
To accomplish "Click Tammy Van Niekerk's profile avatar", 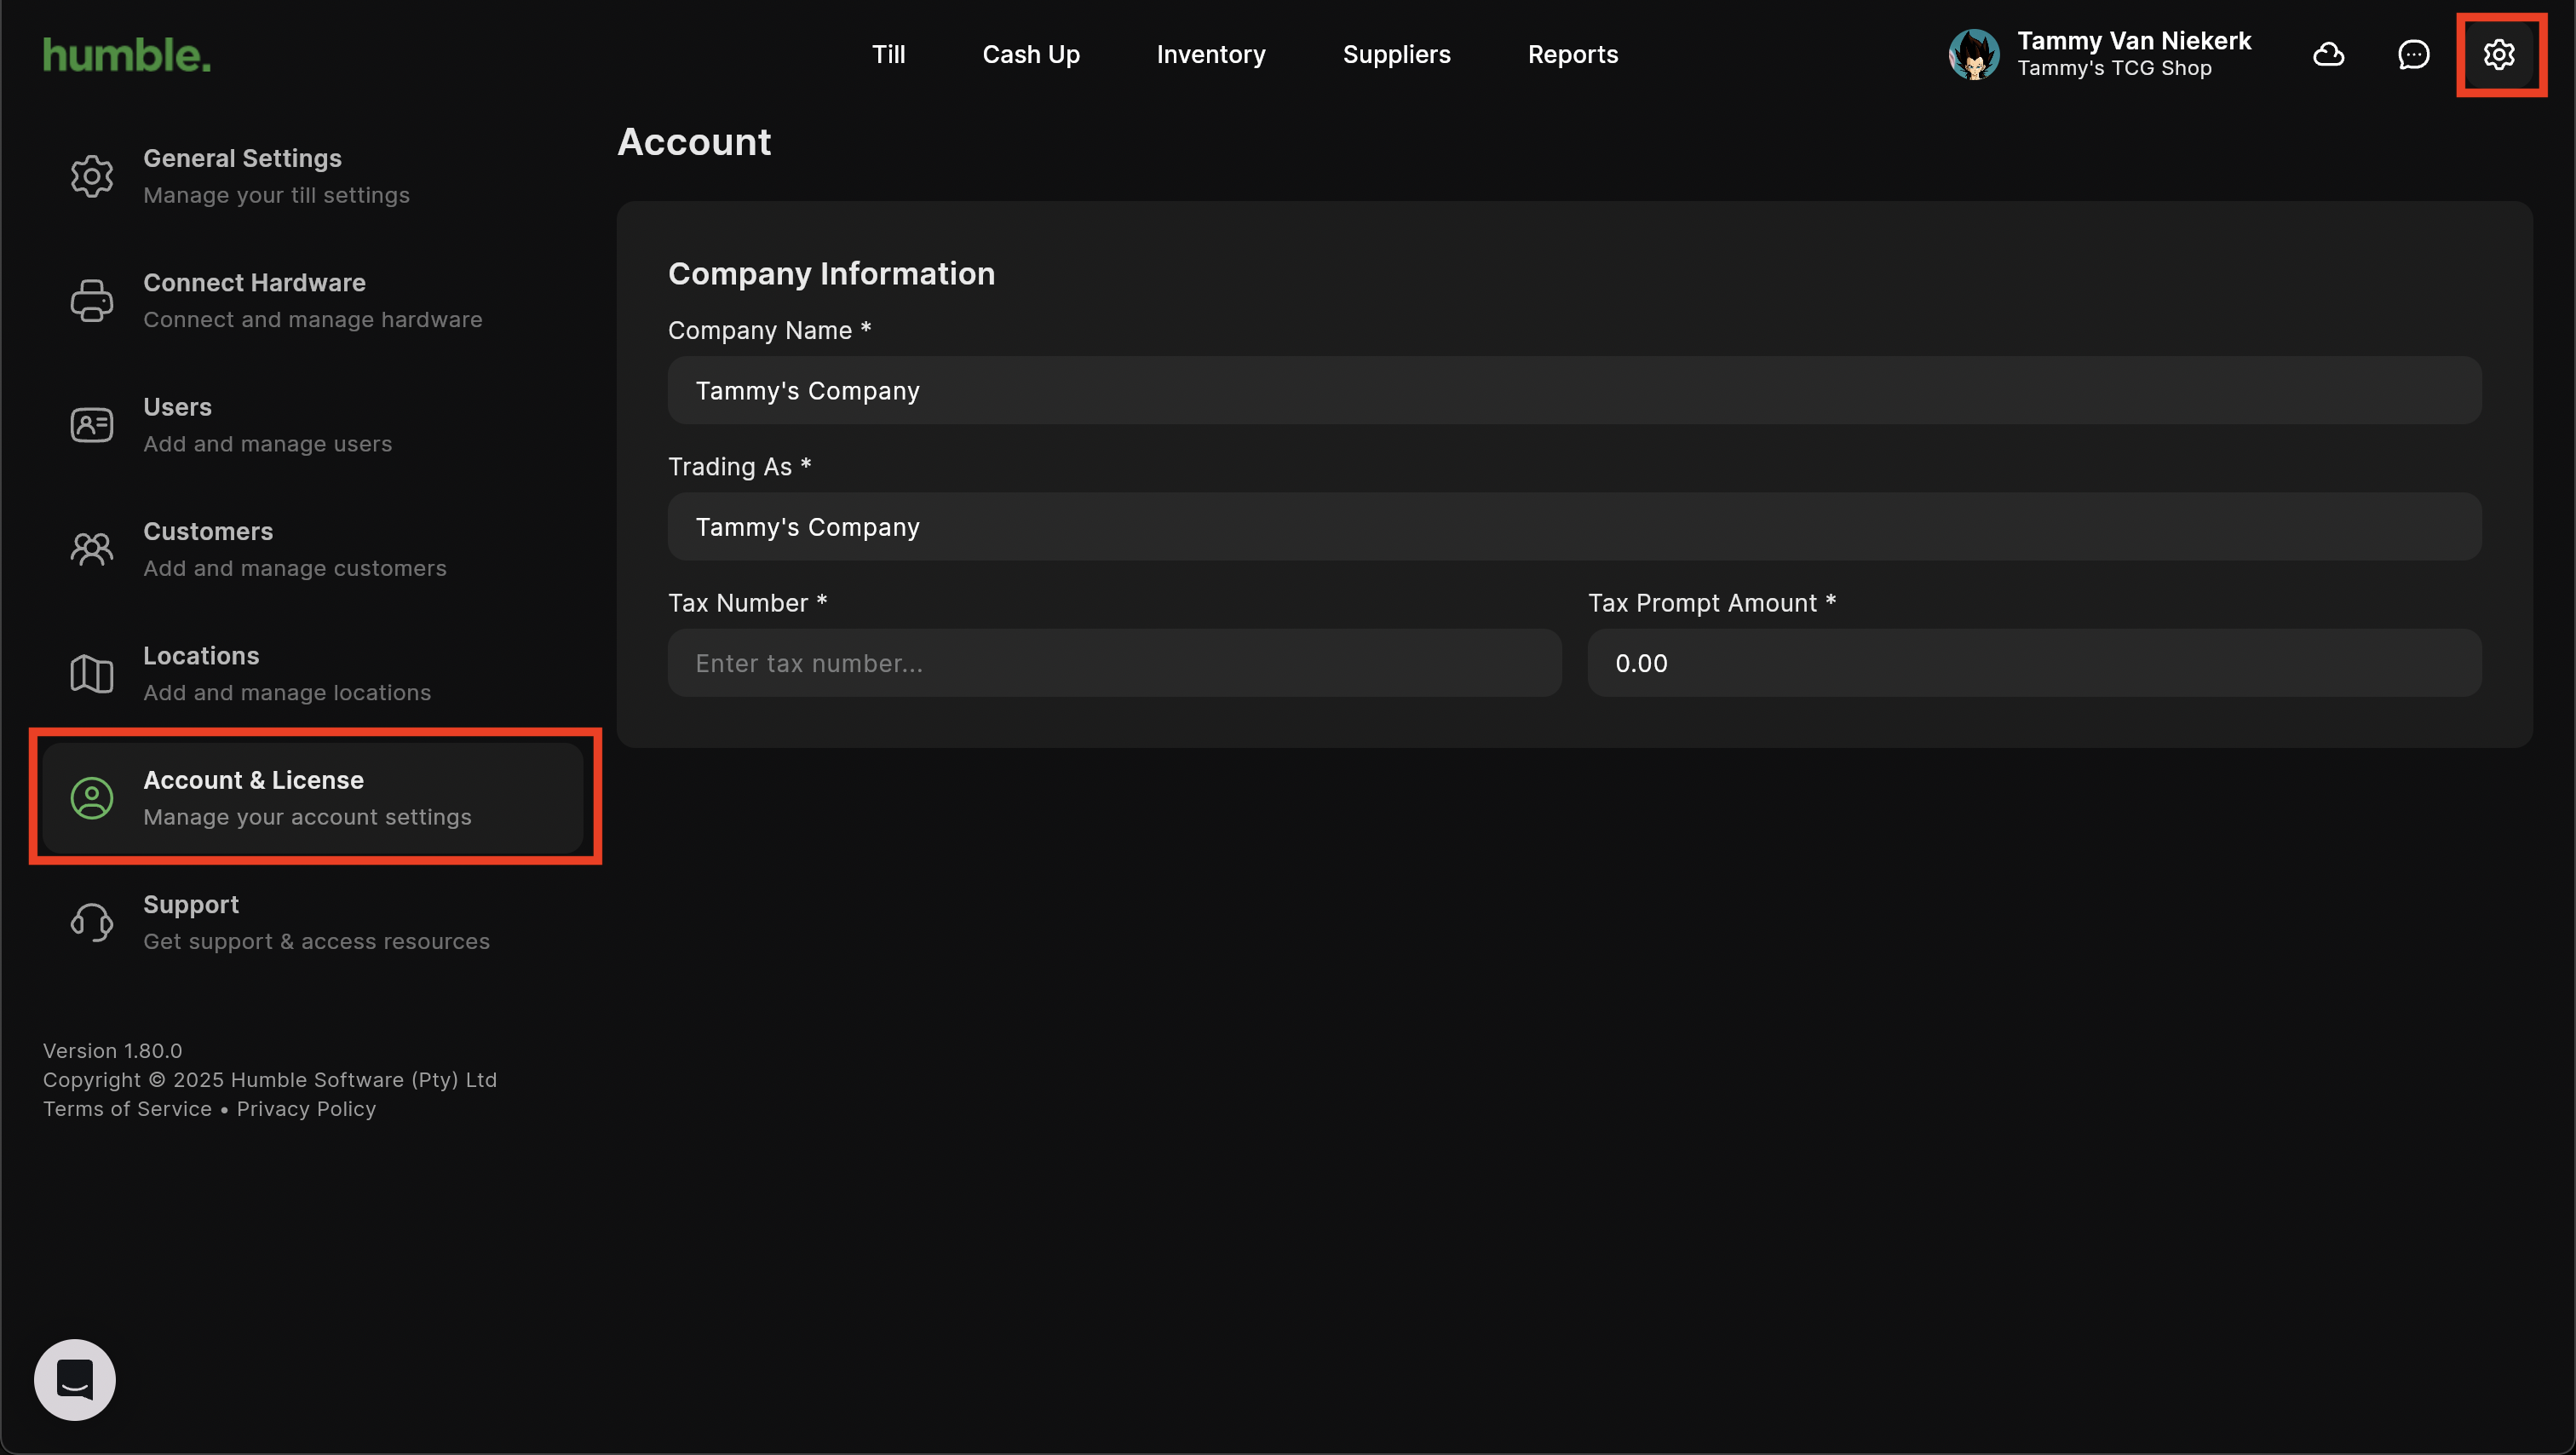I will (1974, 54).
